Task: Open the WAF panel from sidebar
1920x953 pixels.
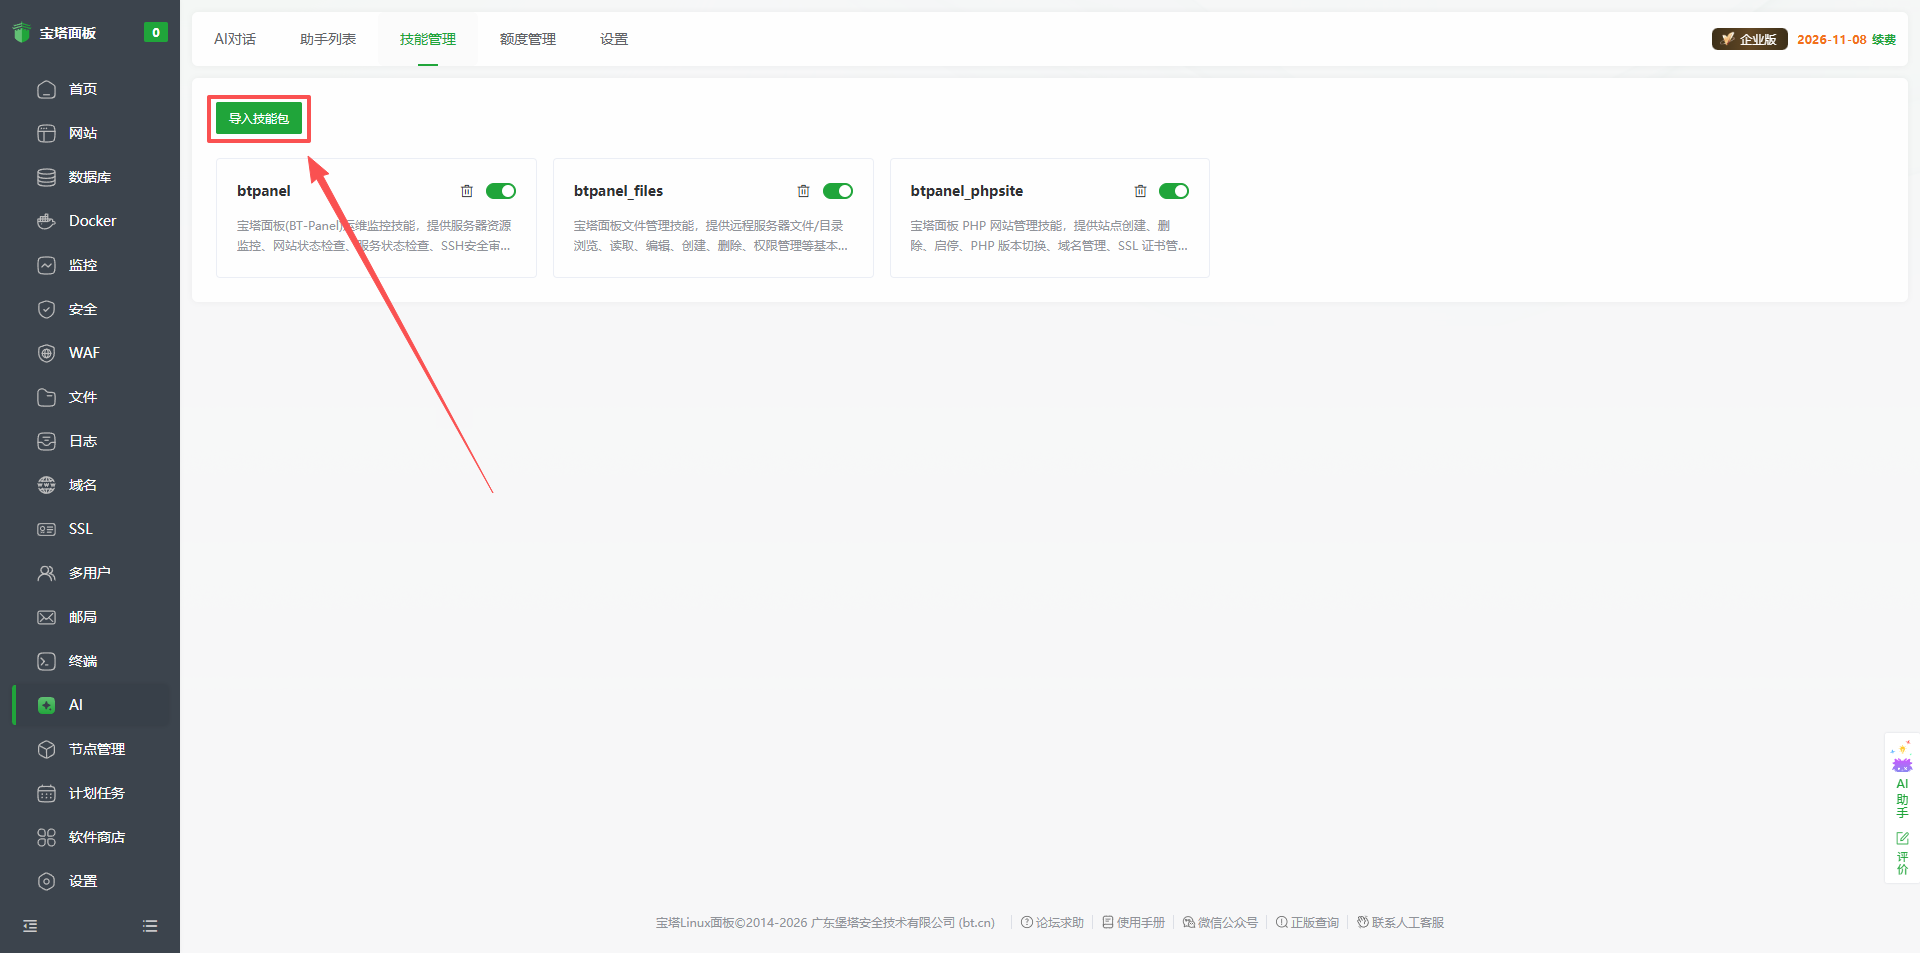Action: pos(84,352)
